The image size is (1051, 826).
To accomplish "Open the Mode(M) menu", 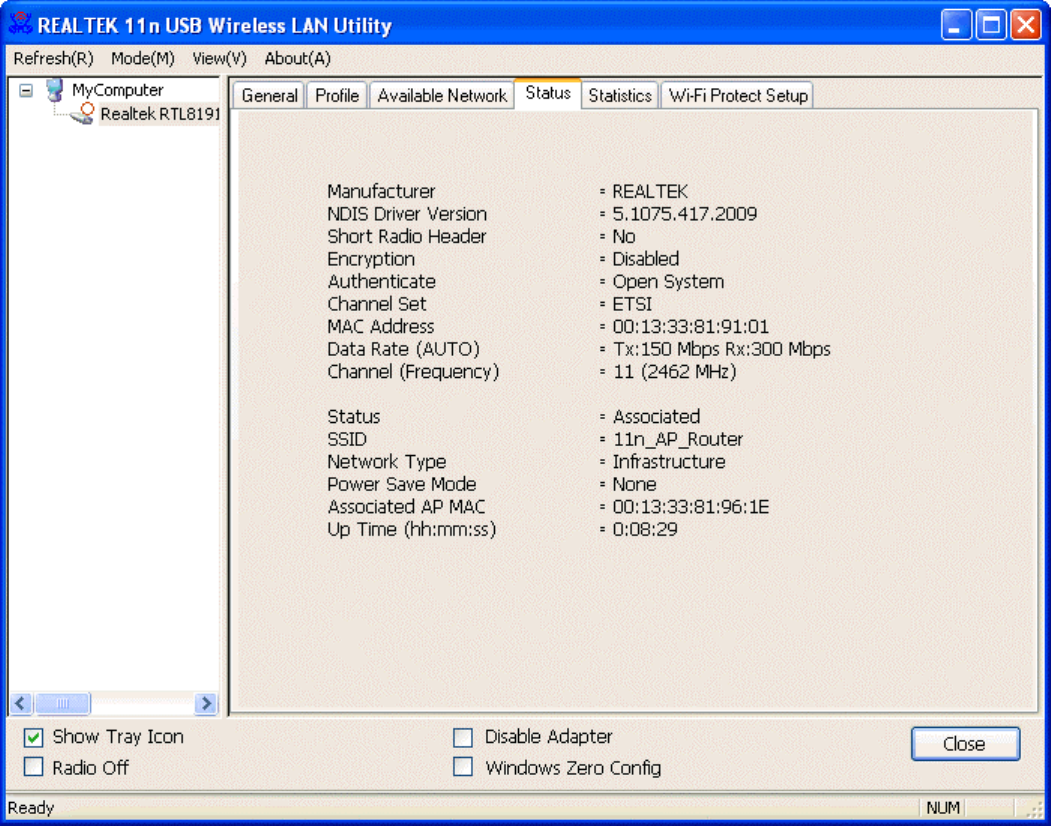I will (x=143, y=58).
